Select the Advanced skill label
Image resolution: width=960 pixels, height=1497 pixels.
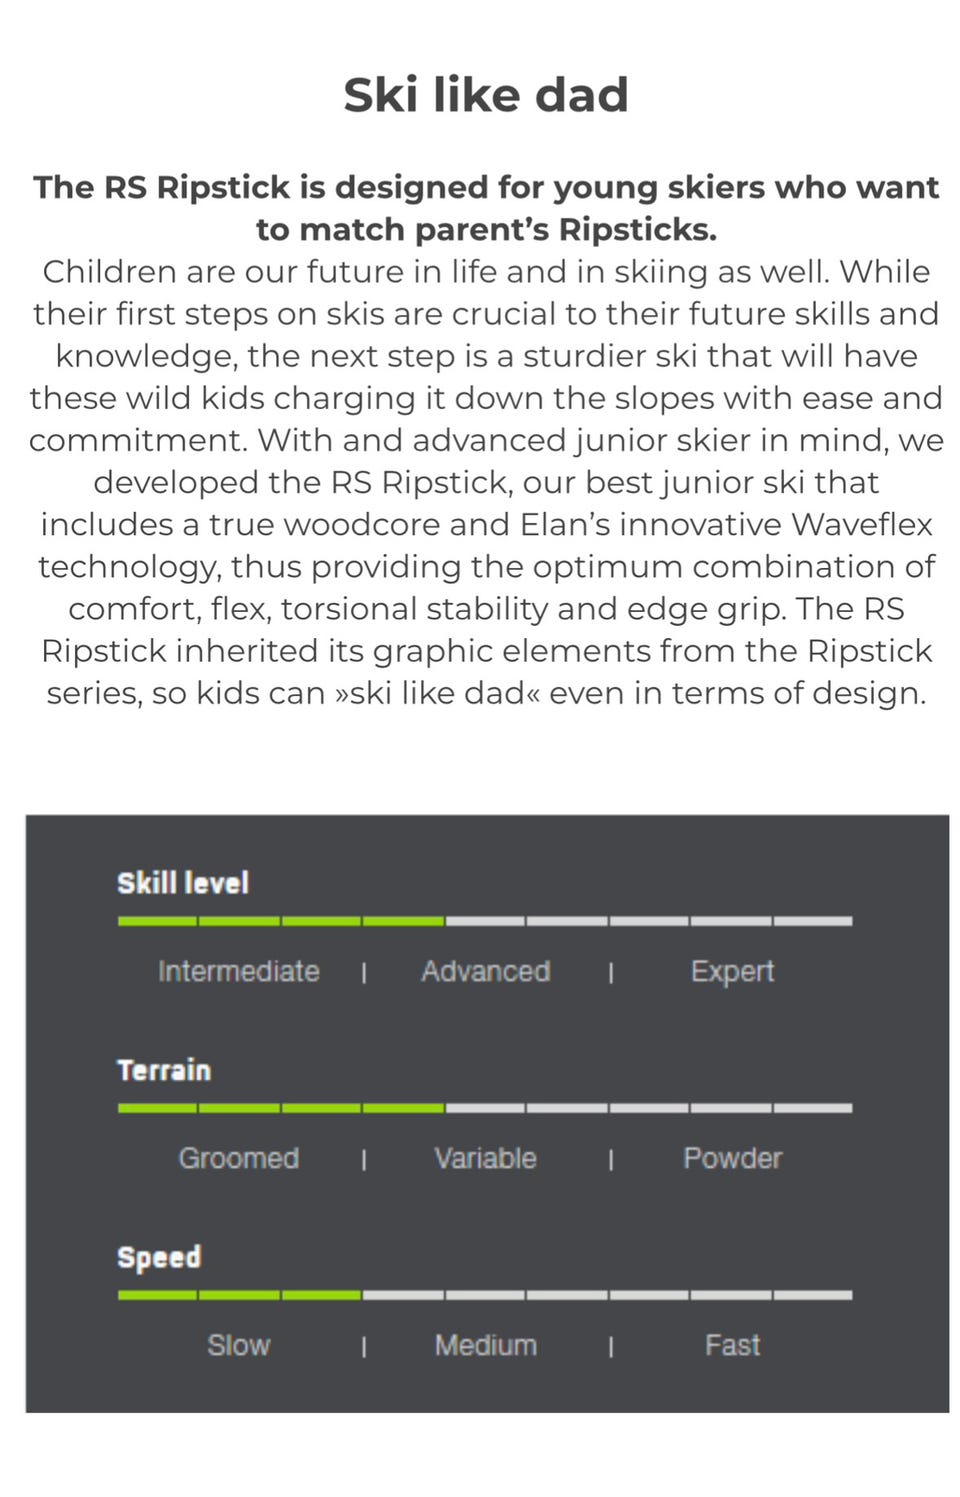(x=485, y=971)
